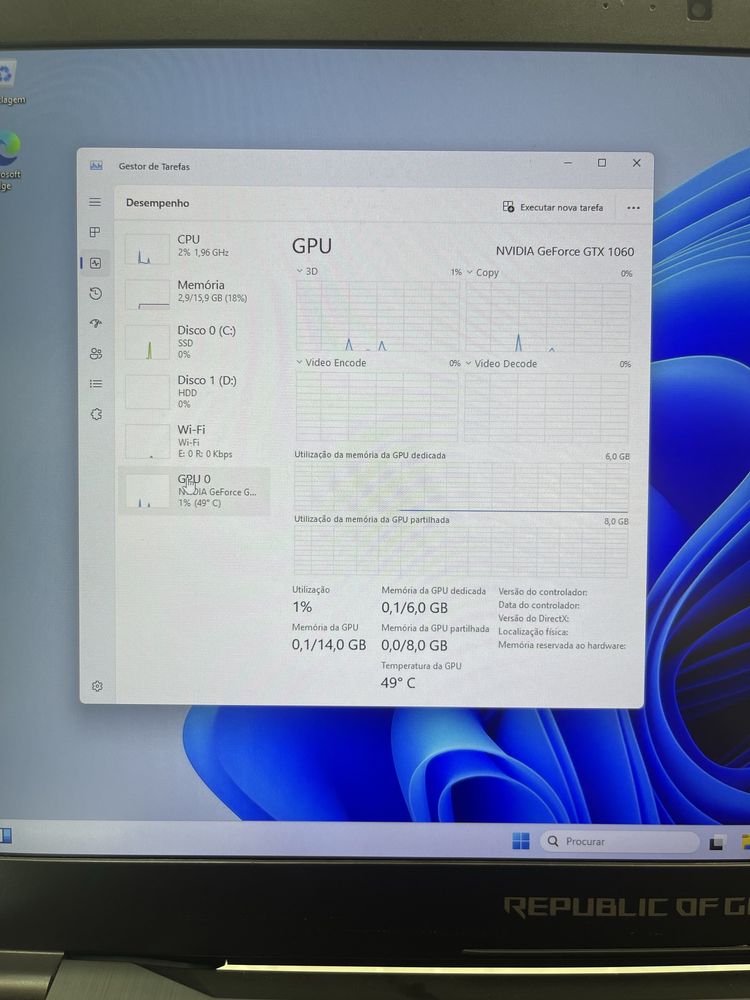Open the Processes page icon
Viewport: 750px width, 1000px height.
tap(95, 232)
